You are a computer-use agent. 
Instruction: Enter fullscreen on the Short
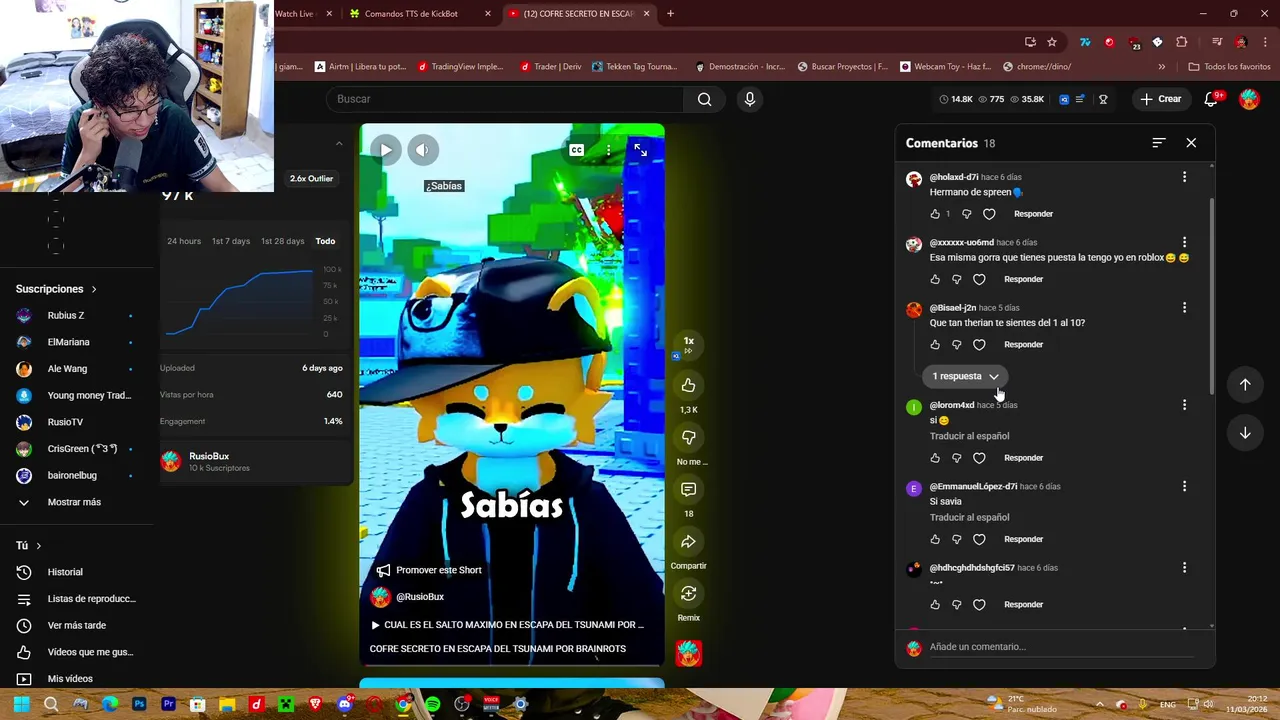(640, 150)
